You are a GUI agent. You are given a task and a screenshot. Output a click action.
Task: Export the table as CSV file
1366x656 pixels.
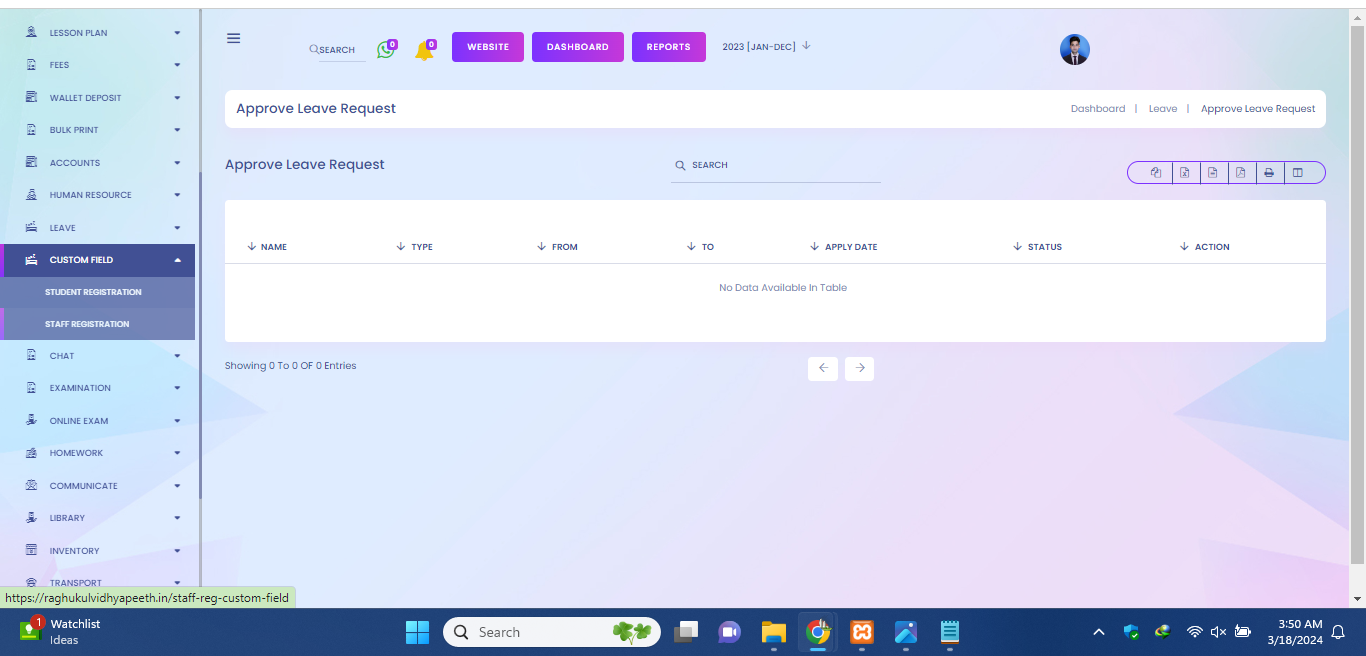tap(1212, 173)
